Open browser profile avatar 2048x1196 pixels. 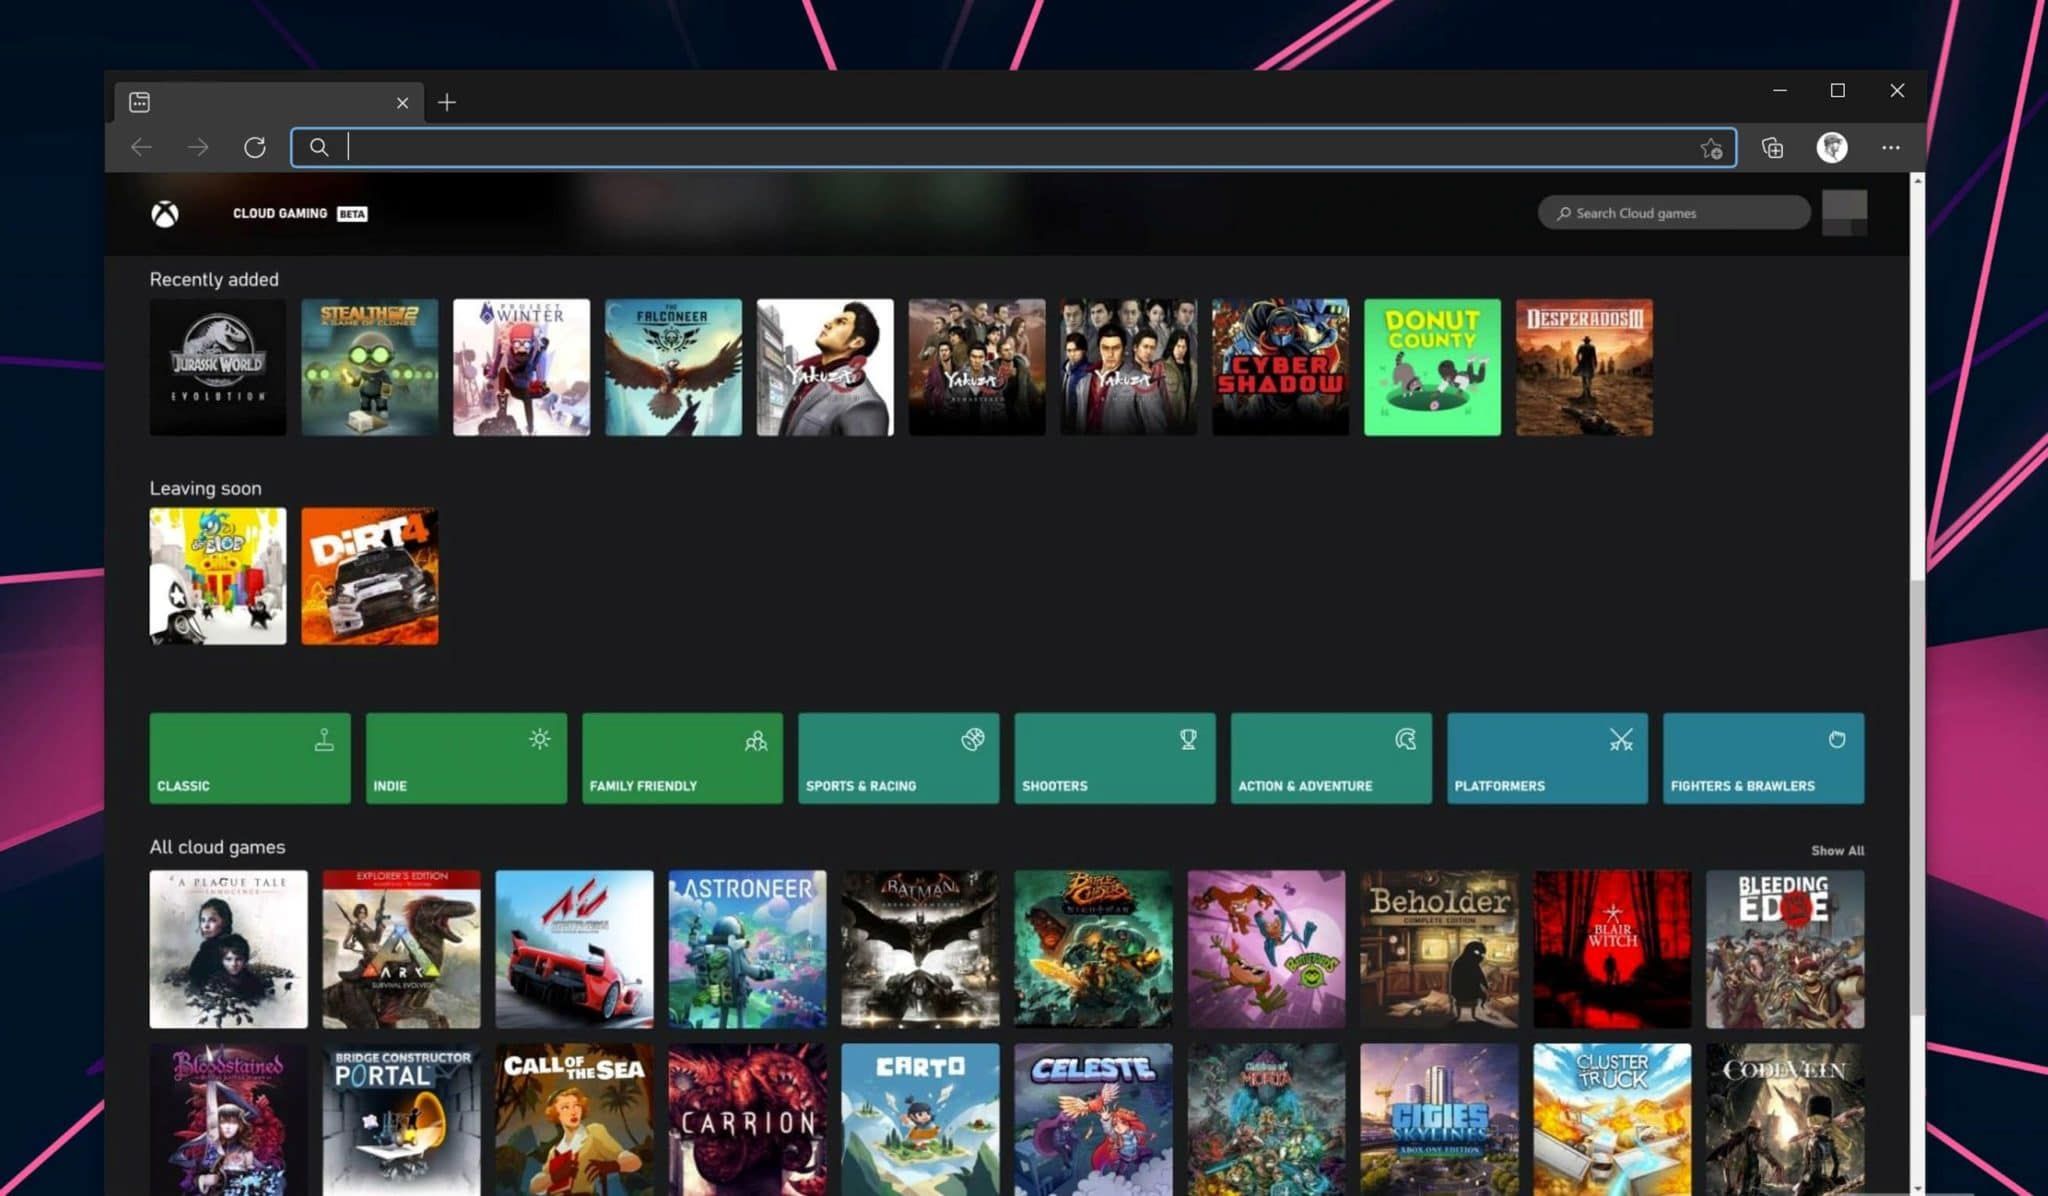(x=1831, y=148)
